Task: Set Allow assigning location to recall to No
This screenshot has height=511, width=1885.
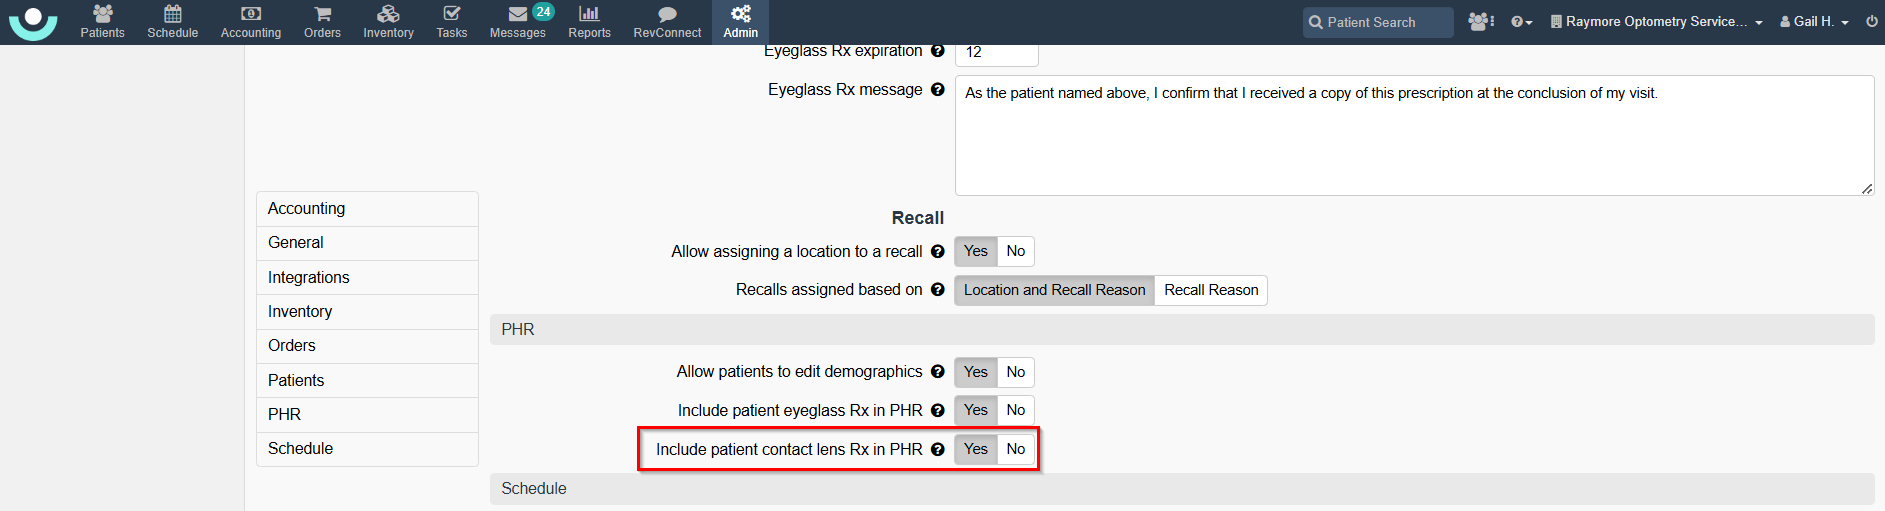Action: tap(1016, 251)
